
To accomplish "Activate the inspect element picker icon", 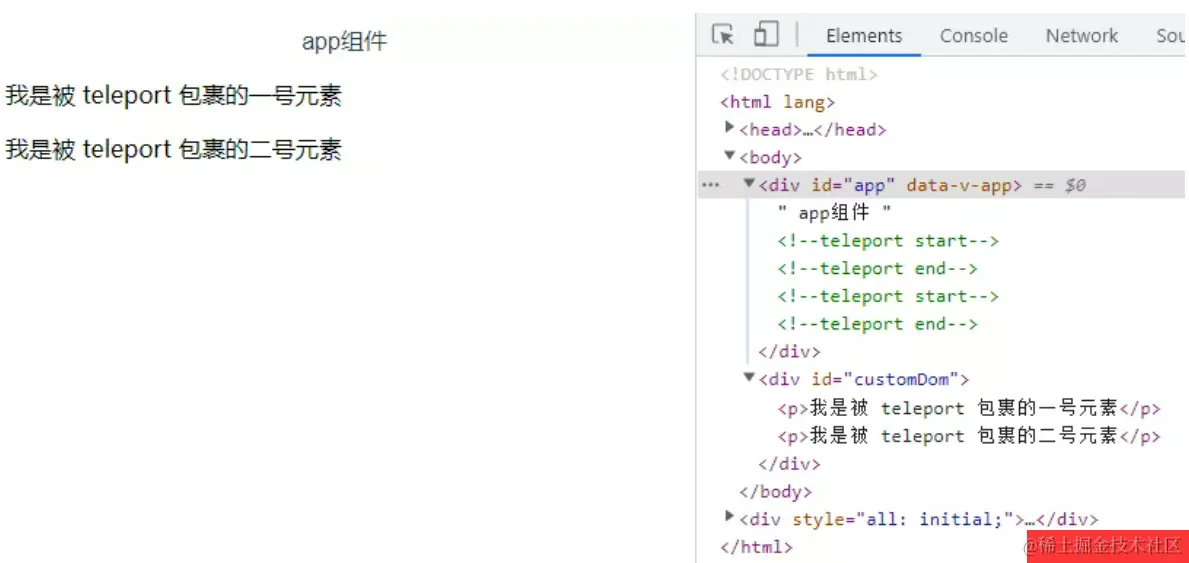I will coord(723,35).
